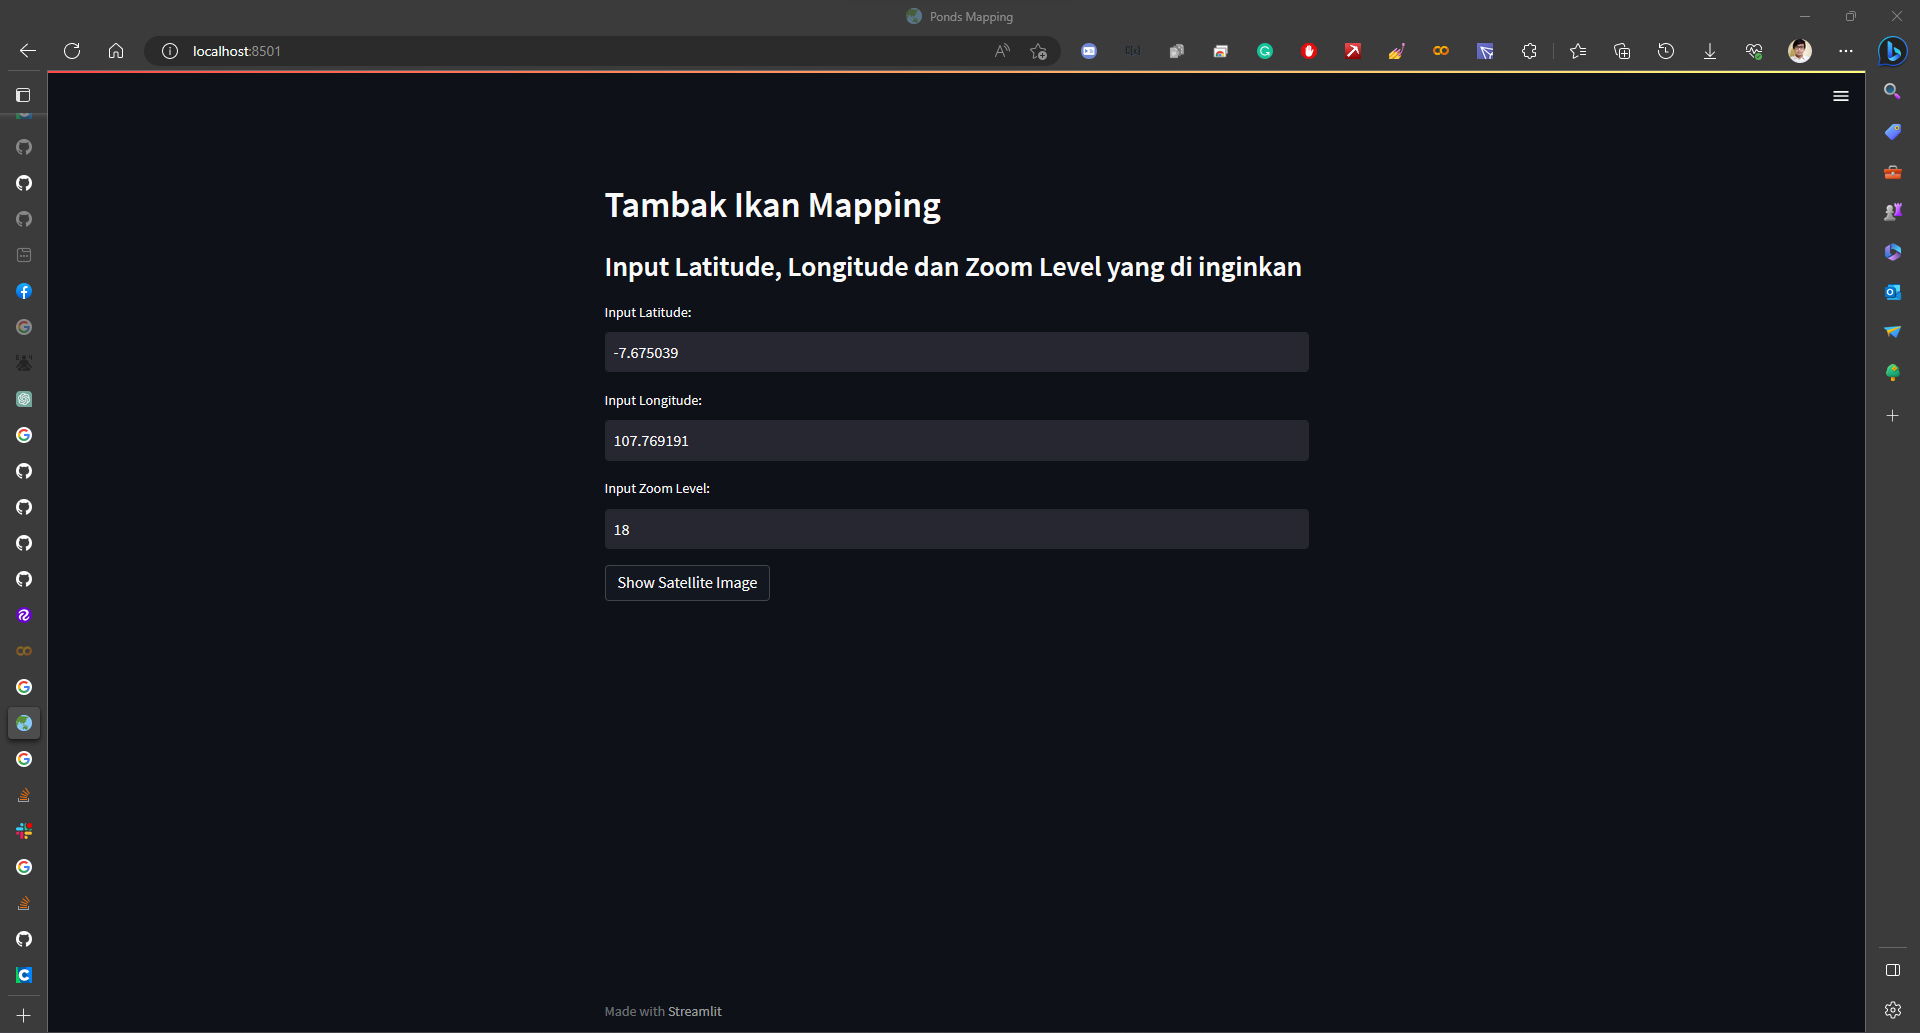Open the Collections icon in the toolbar
The image size is (1920, 1033).
point(1622,51)
